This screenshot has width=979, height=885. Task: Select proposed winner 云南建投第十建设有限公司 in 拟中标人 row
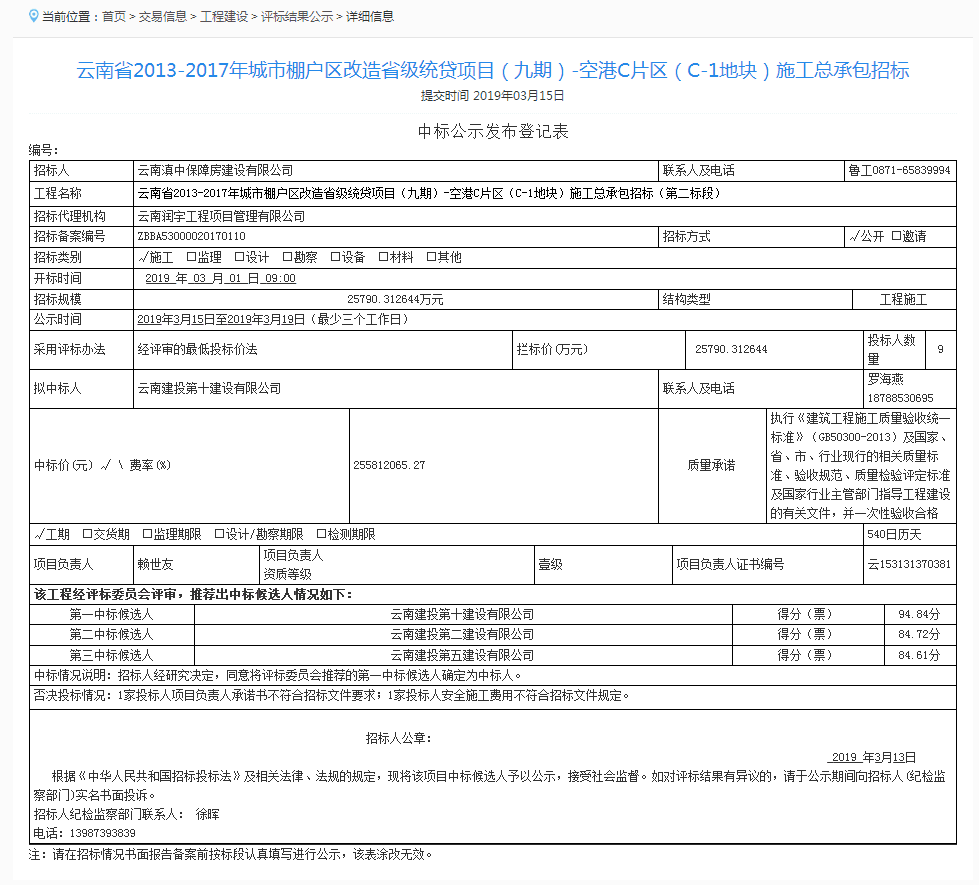pyautogui.click(x=209, y=388)
